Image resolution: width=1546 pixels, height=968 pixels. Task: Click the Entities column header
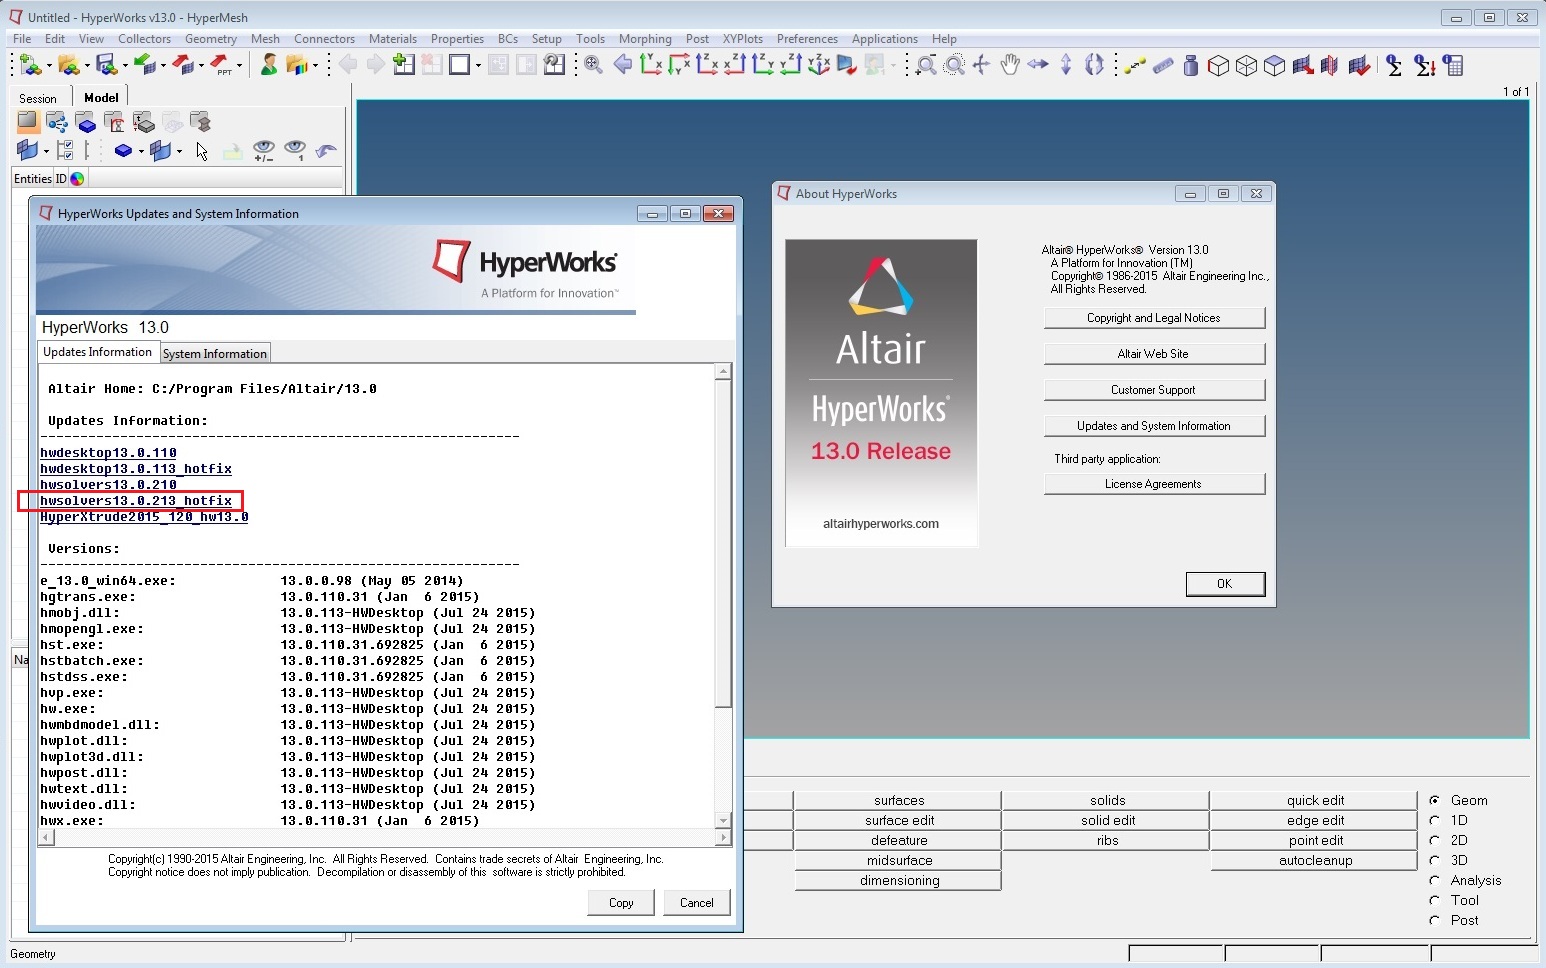[32, 178]
